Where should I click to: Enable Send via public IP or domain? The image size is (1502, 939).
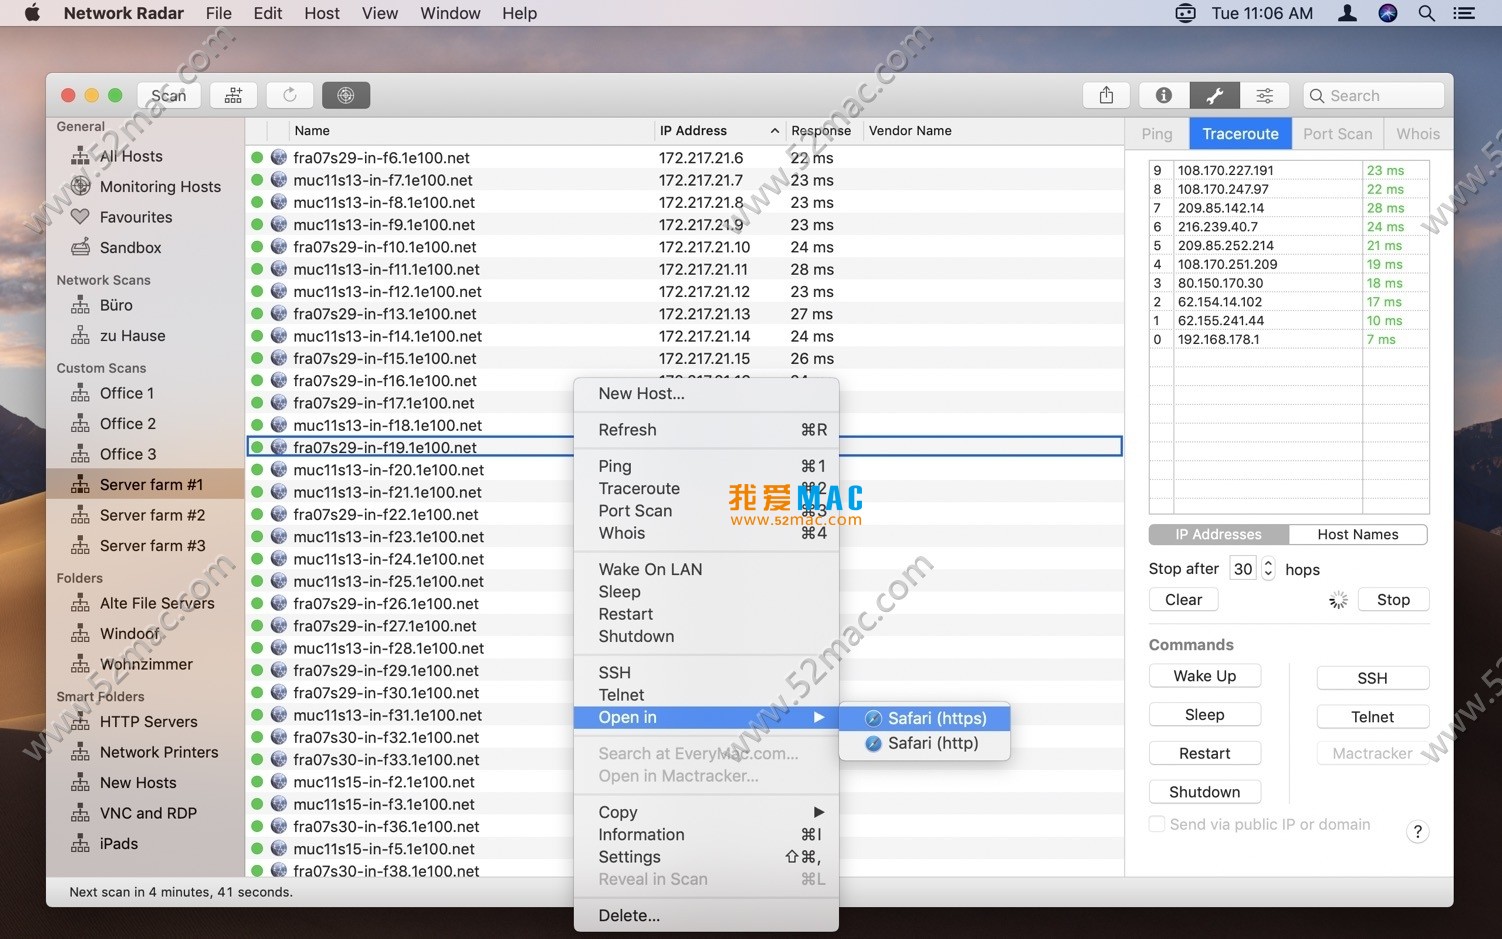(x=1157, y=824)
